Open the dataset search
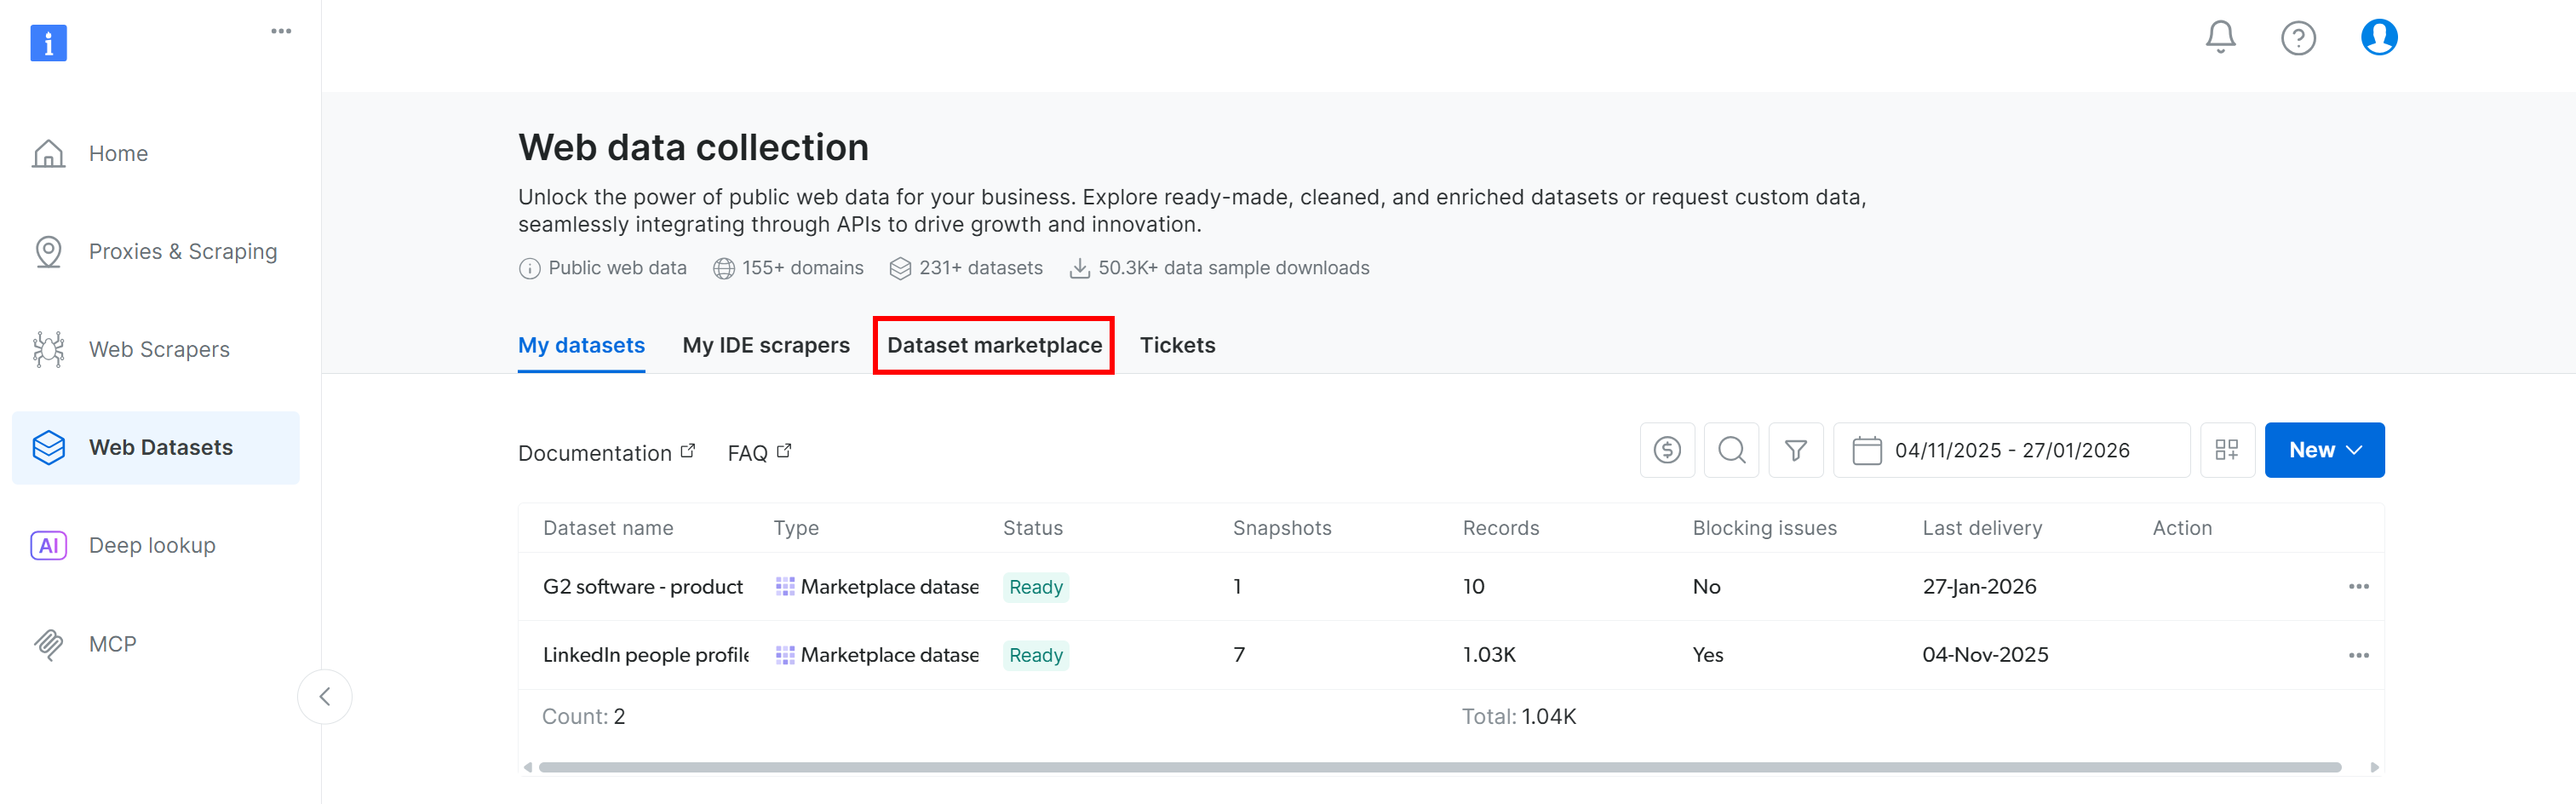 point(1731,450)
